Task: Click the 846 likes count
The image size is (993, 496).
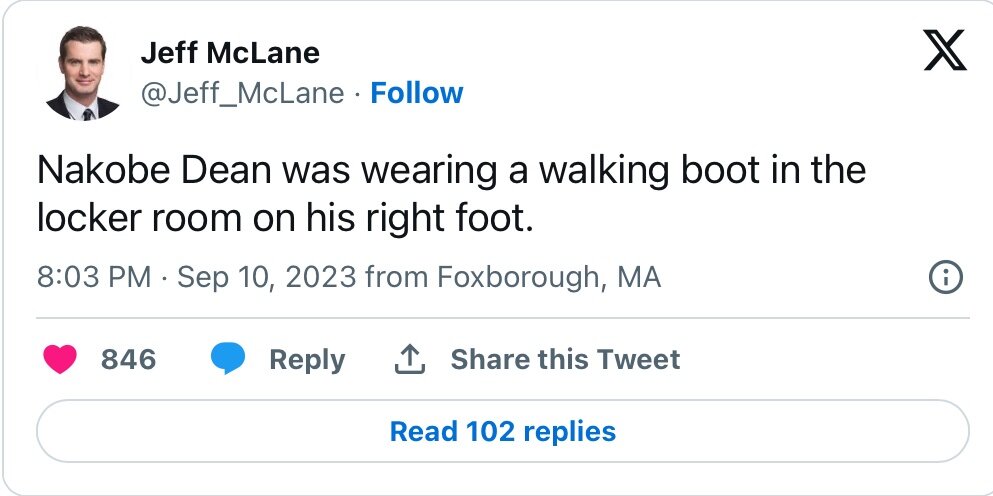Action: click(x=128, y=359)
